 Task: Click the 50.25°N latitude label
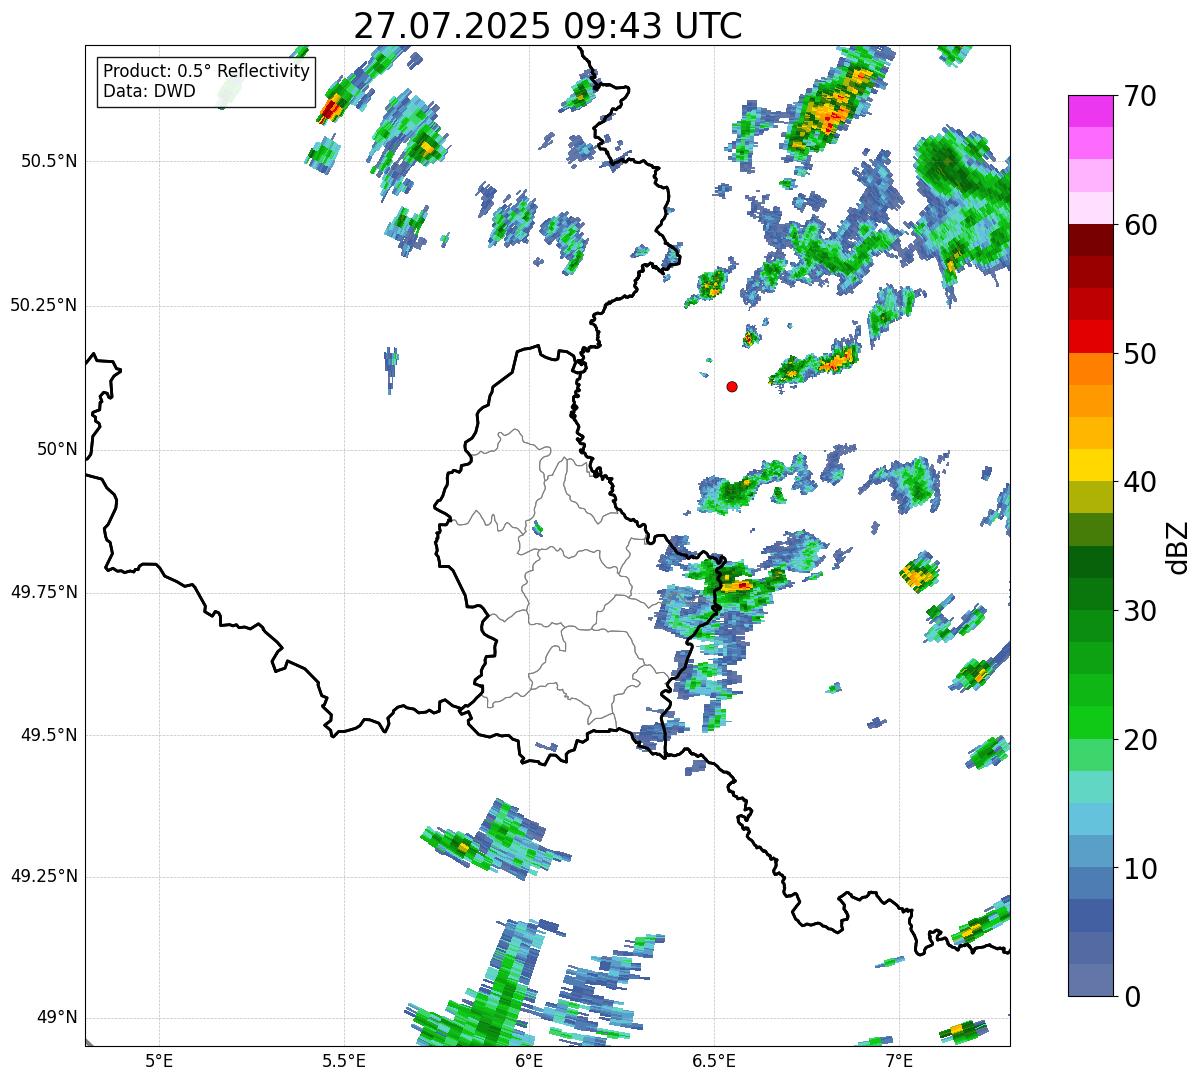coord(44,305)
